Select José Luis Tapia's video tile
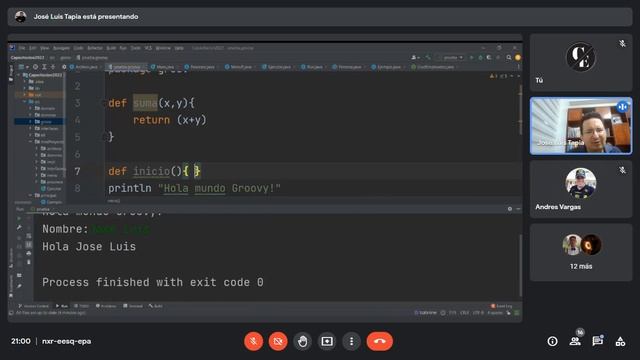The image size is (640, 360). 581,126
